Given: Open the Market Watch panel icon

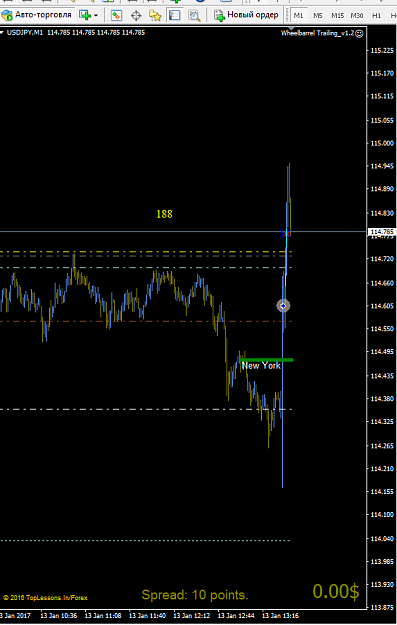Looking at the screenshot, I should pos(116,16).
